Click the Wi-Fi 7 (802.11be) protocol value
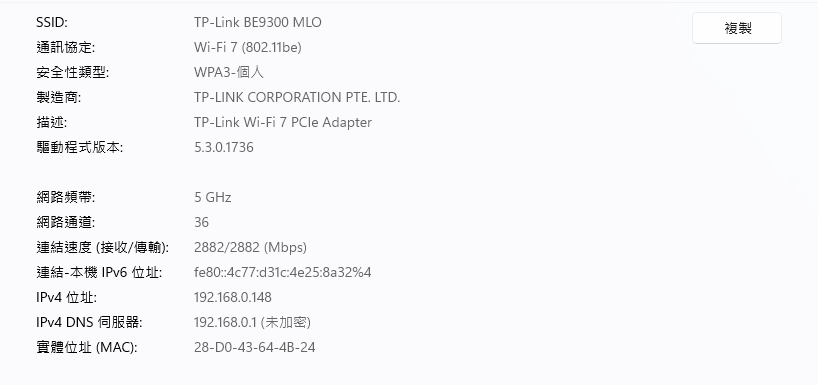 click(248, 47)
